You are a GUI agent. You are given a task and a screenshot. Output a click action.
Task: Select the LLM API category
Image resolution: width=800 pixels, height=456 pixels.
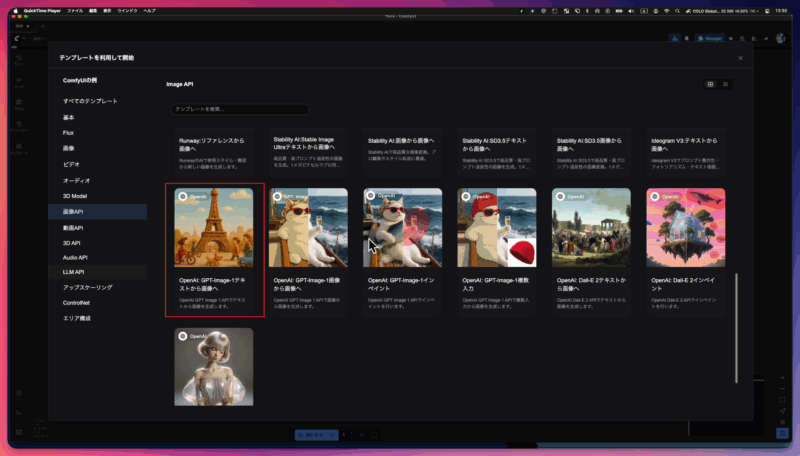point(74,272)
